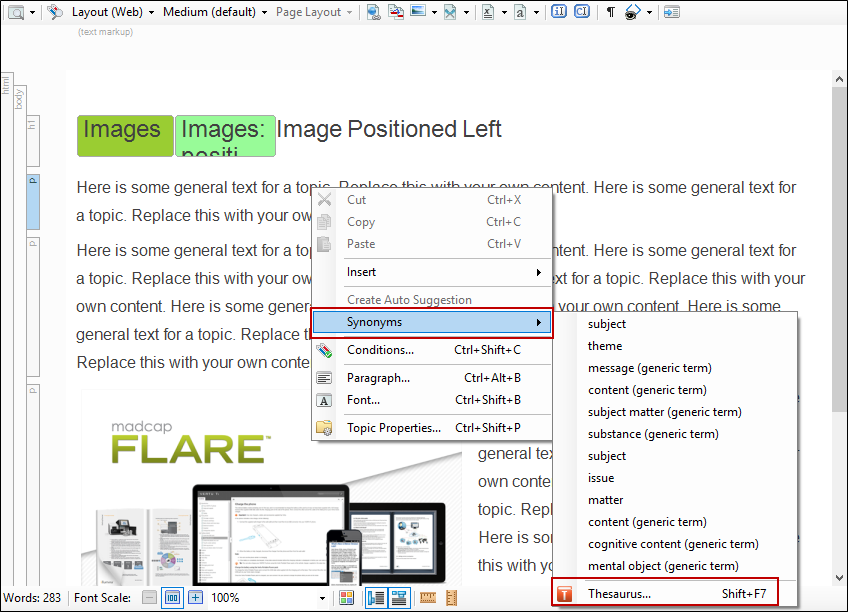Pick synonym 'subject matter (generic term)'
Image resolution: width=848 pixels, height=612 pixels.
click(x=674, y=412)
